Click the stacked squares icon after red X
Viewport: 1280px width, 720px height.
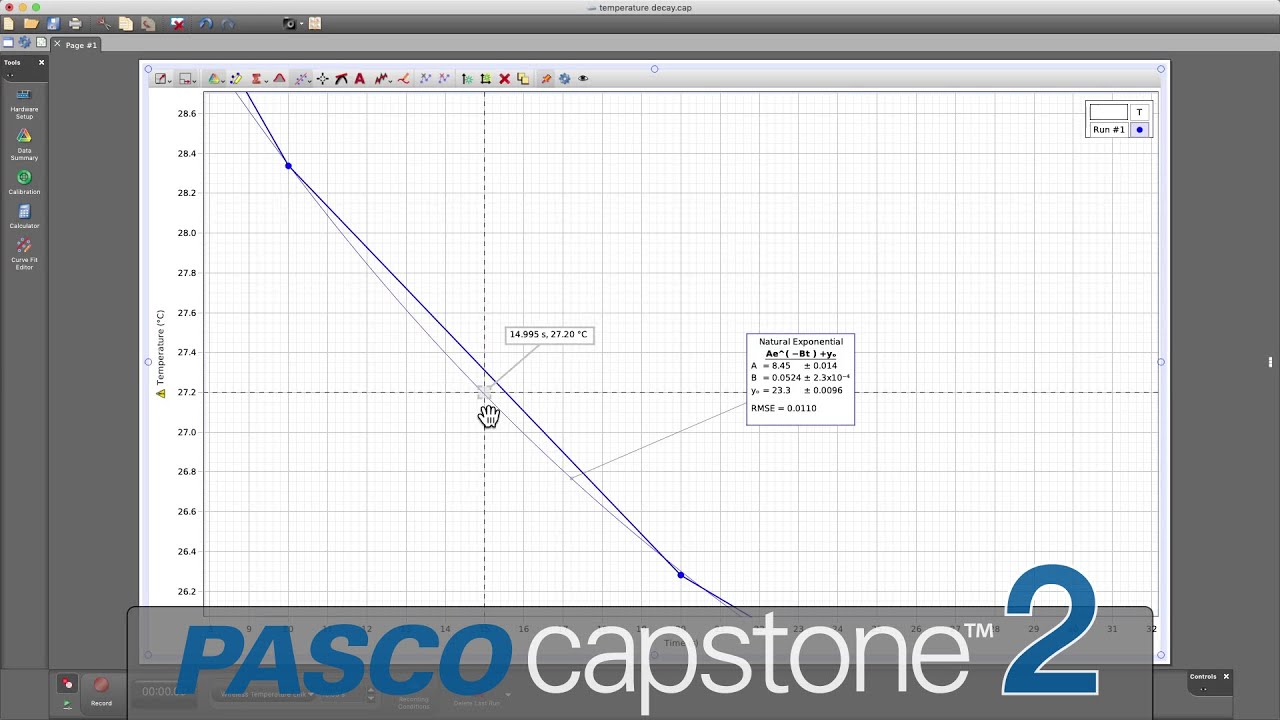coord(523,78)
